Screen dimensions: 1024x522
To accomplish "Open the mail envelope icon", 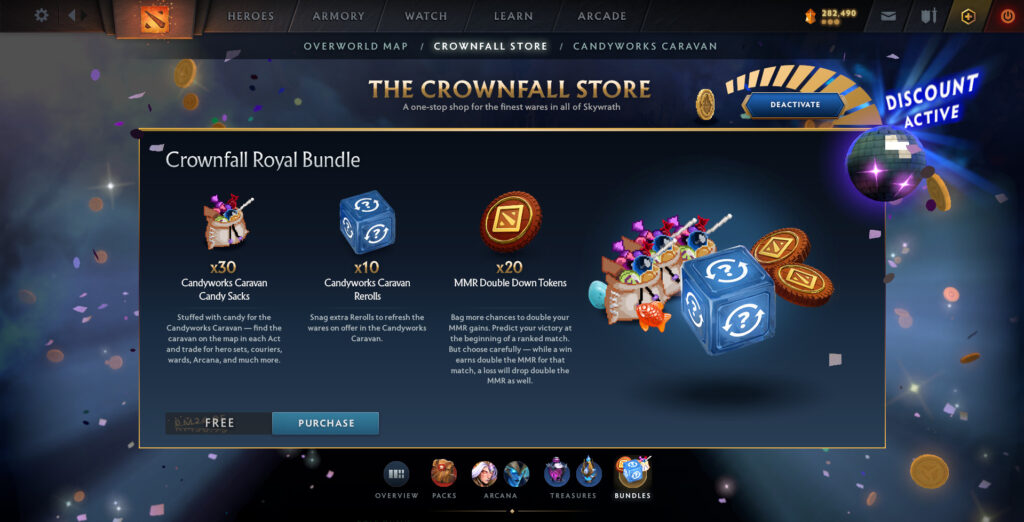I will [888, 16].
